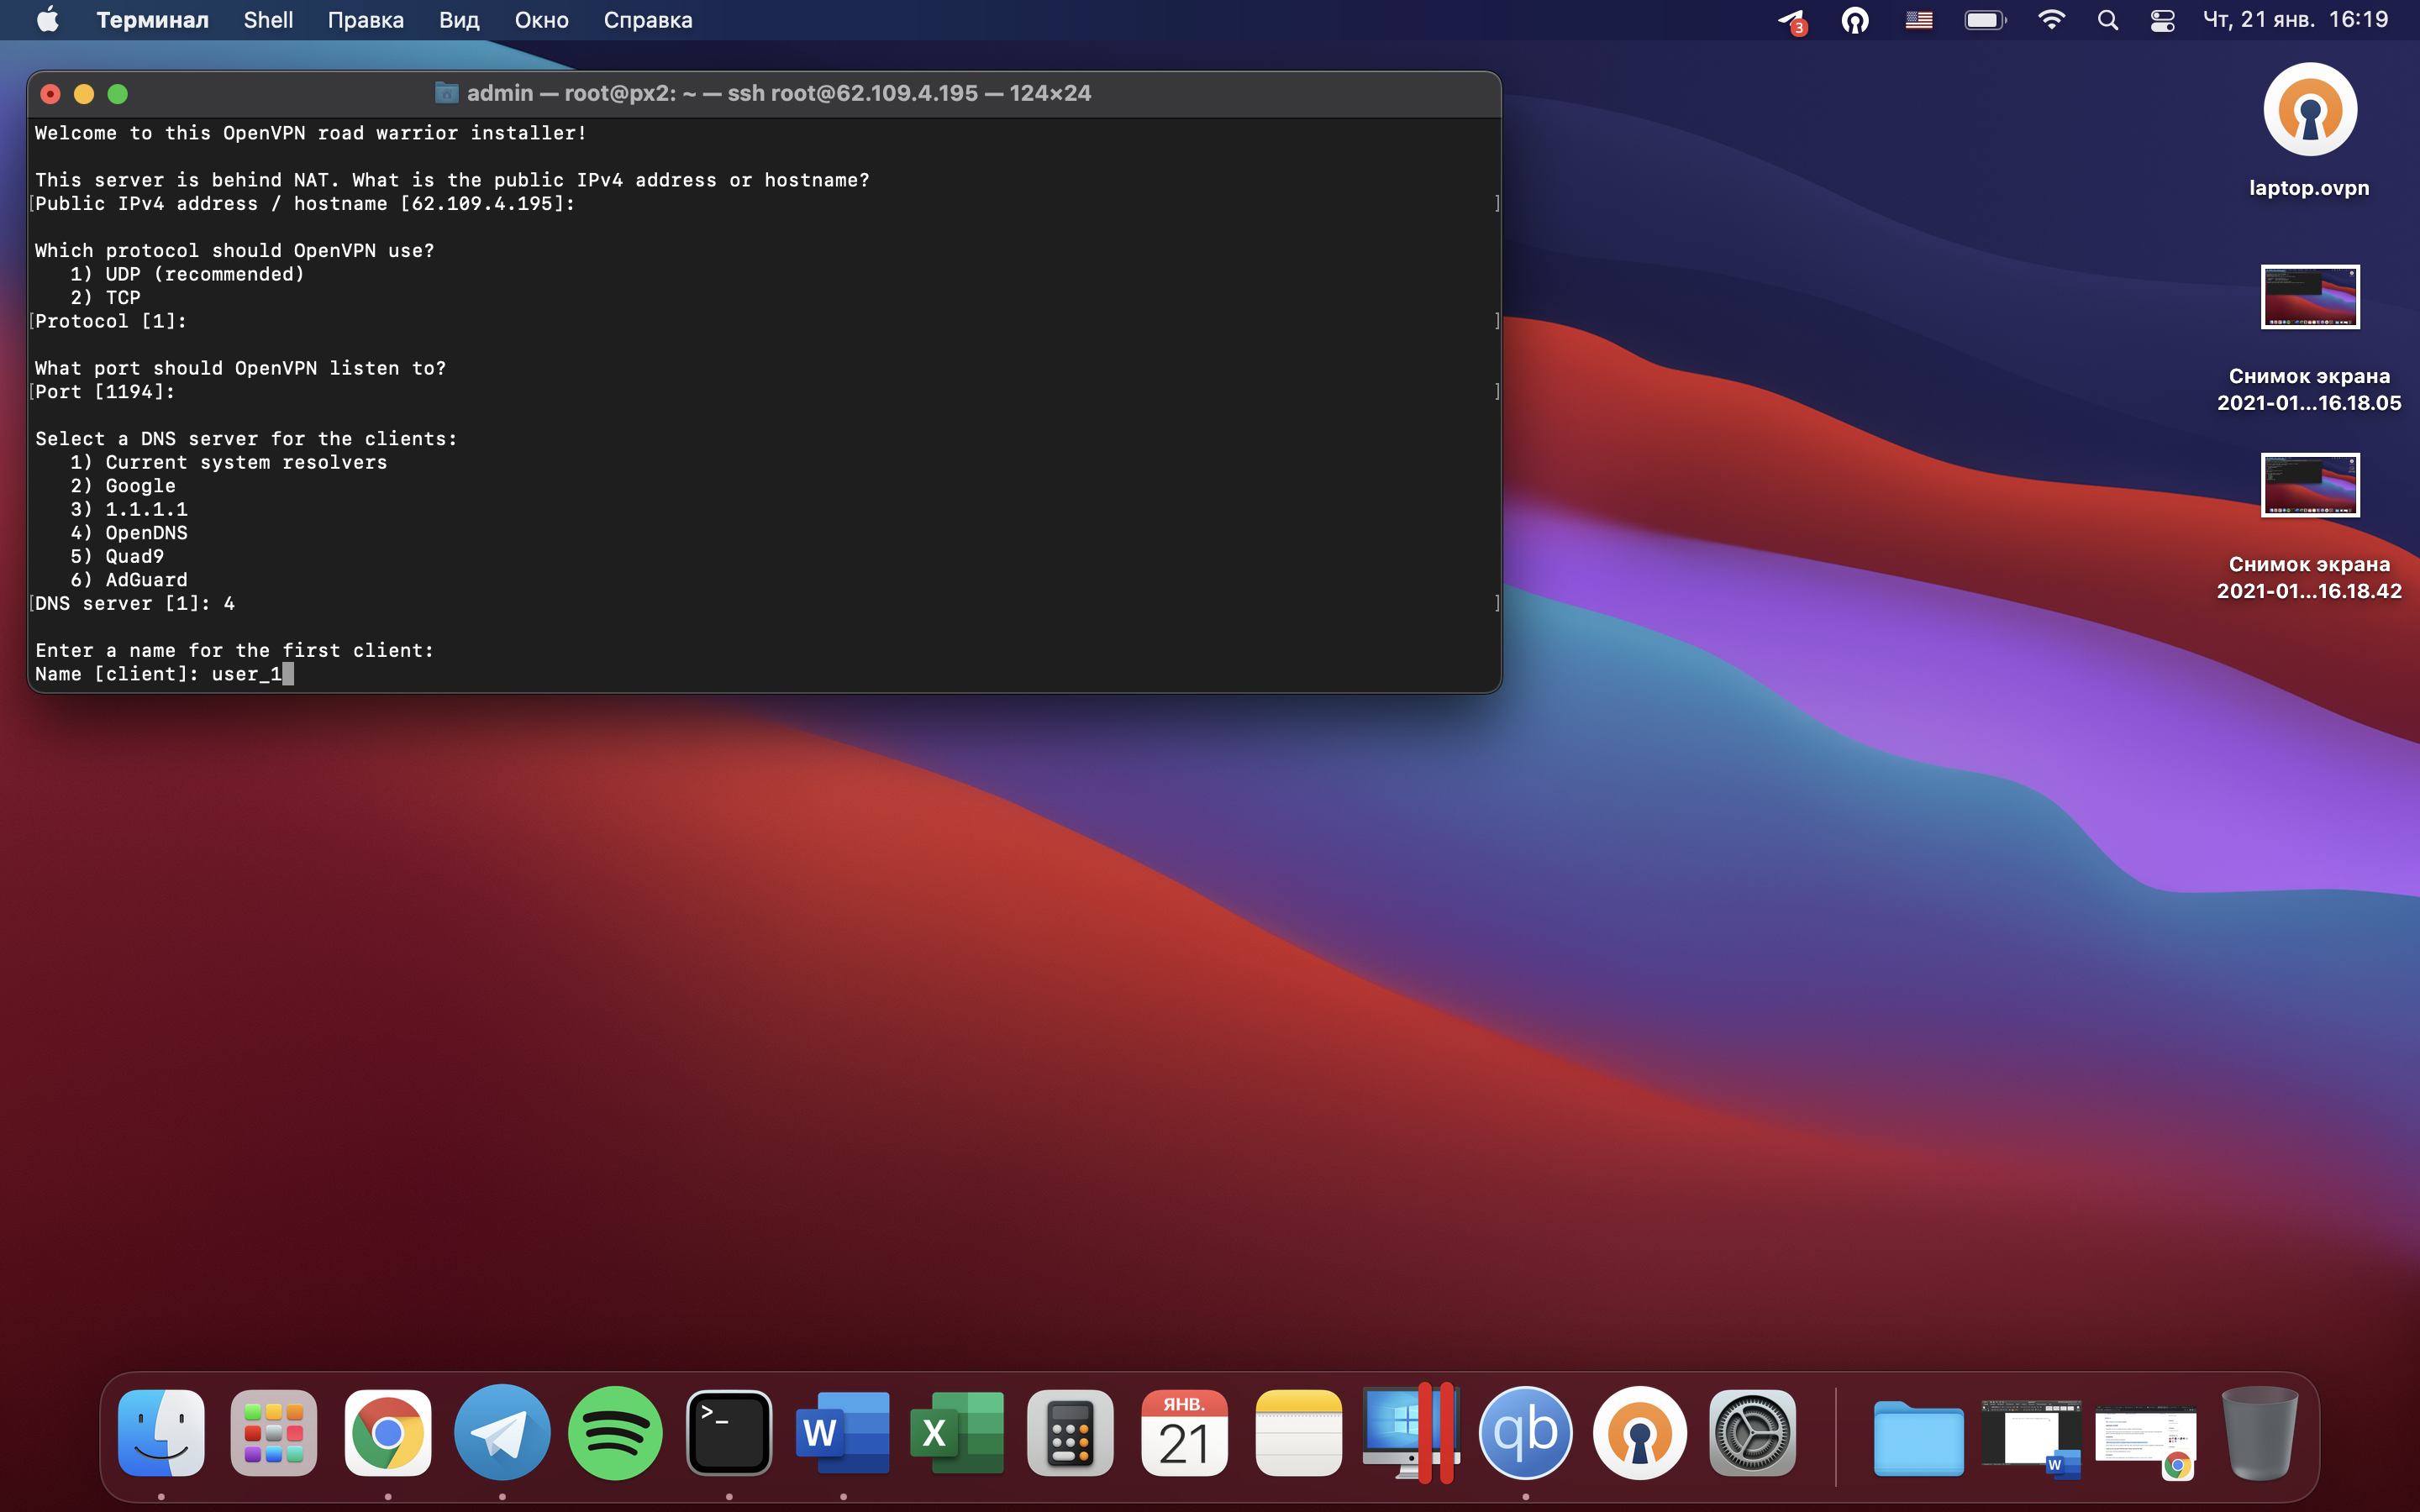Open the Shell menu
The width and height of the screenshot is (2420, 1512).
pyautogui.click(x=268, y=20)
